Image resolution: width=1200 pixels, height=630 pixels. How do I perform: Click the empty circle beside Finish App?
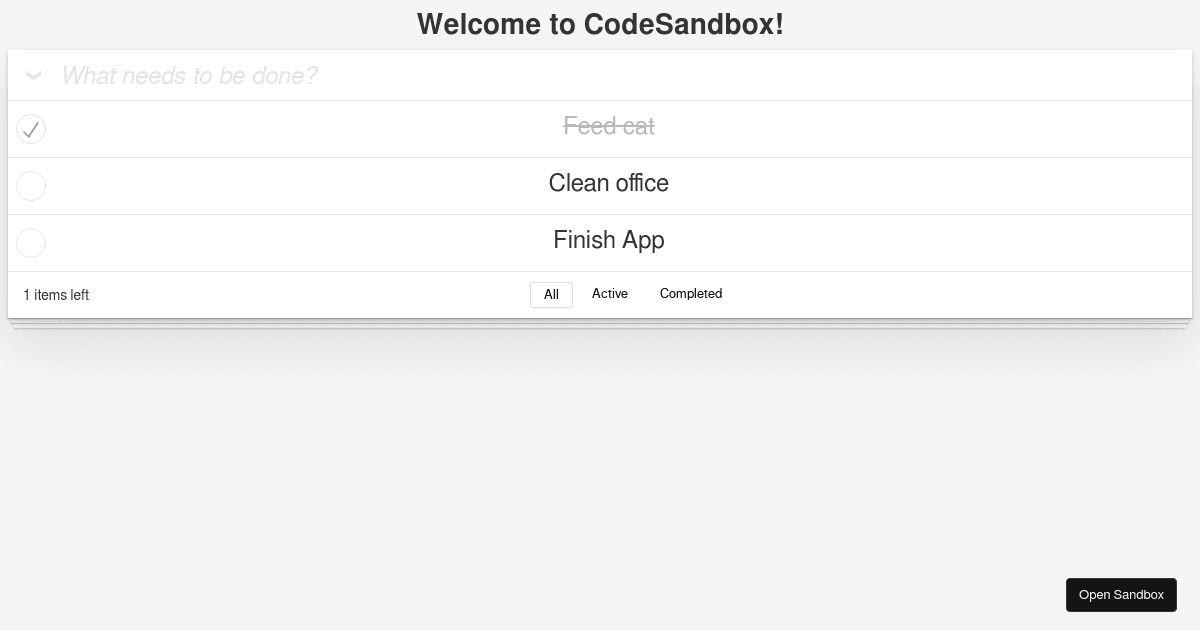click(x=31, y=243)
